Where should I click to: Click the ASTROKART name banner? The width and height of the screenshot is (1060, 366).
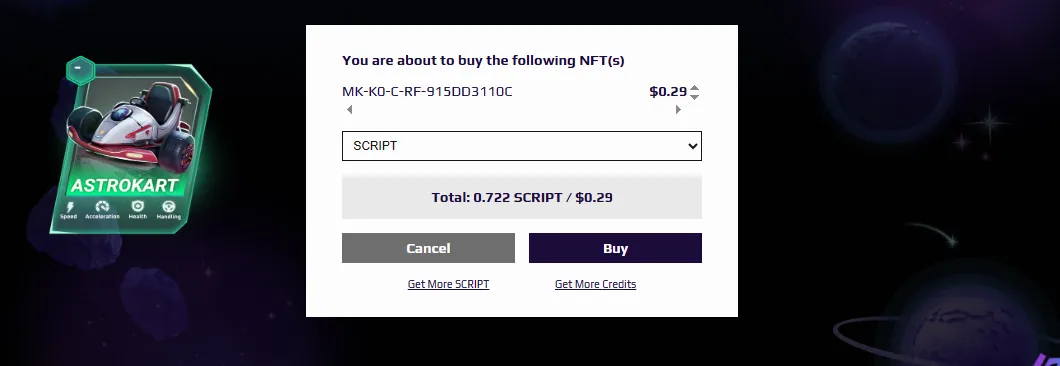tap(124, 185)
